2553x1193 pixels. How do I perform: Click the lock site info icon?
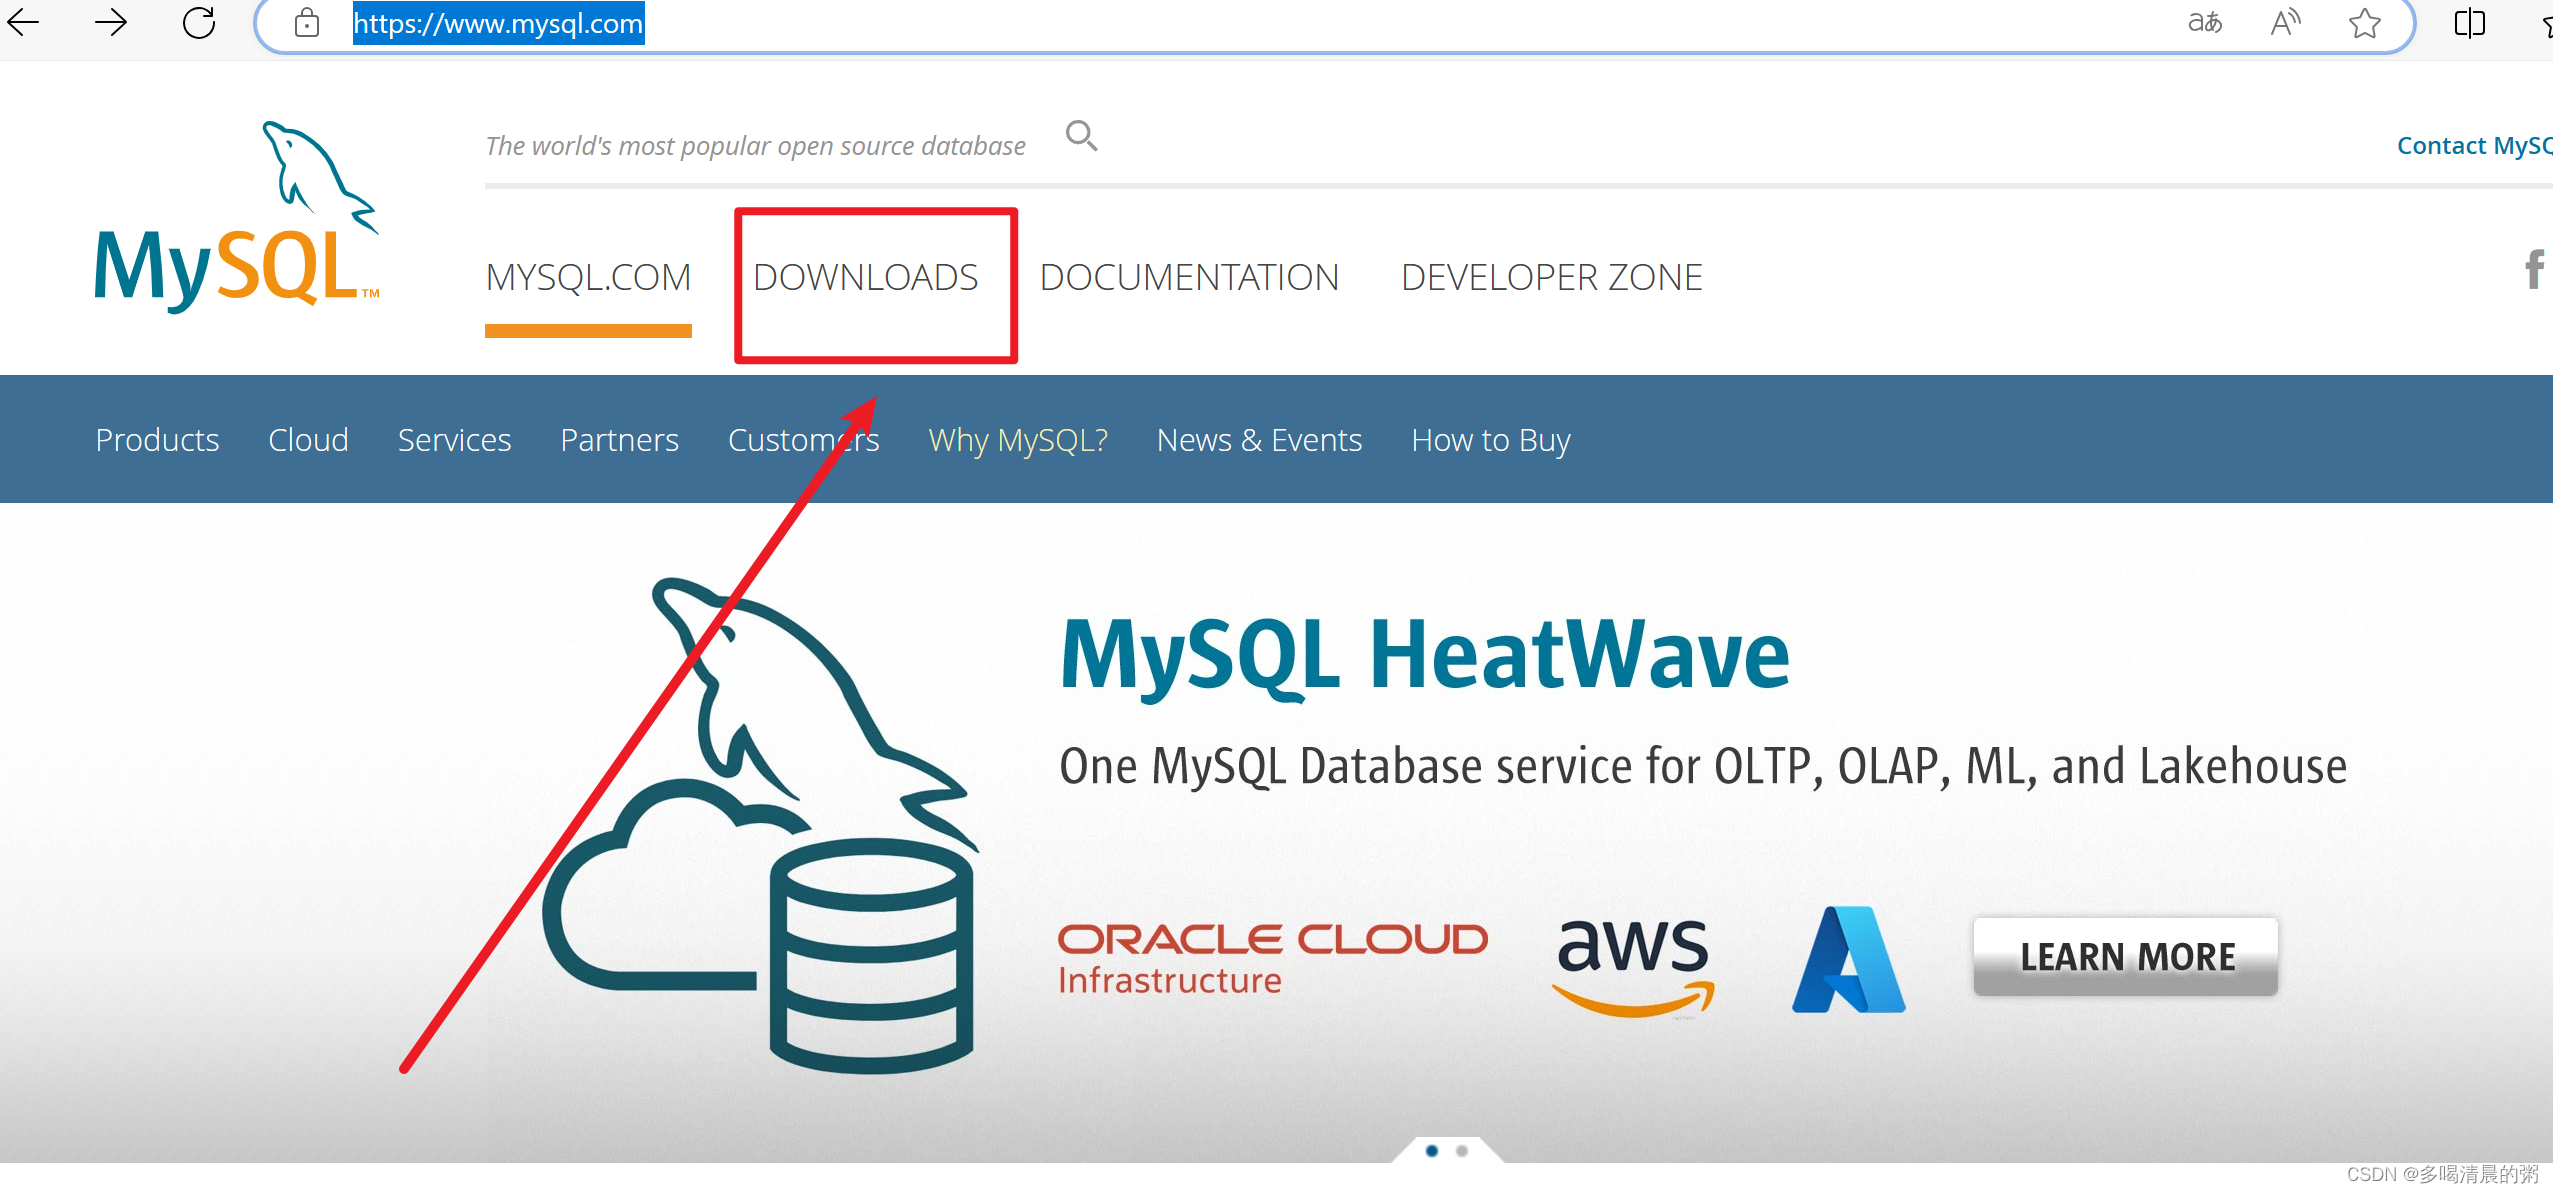point(307,23)
